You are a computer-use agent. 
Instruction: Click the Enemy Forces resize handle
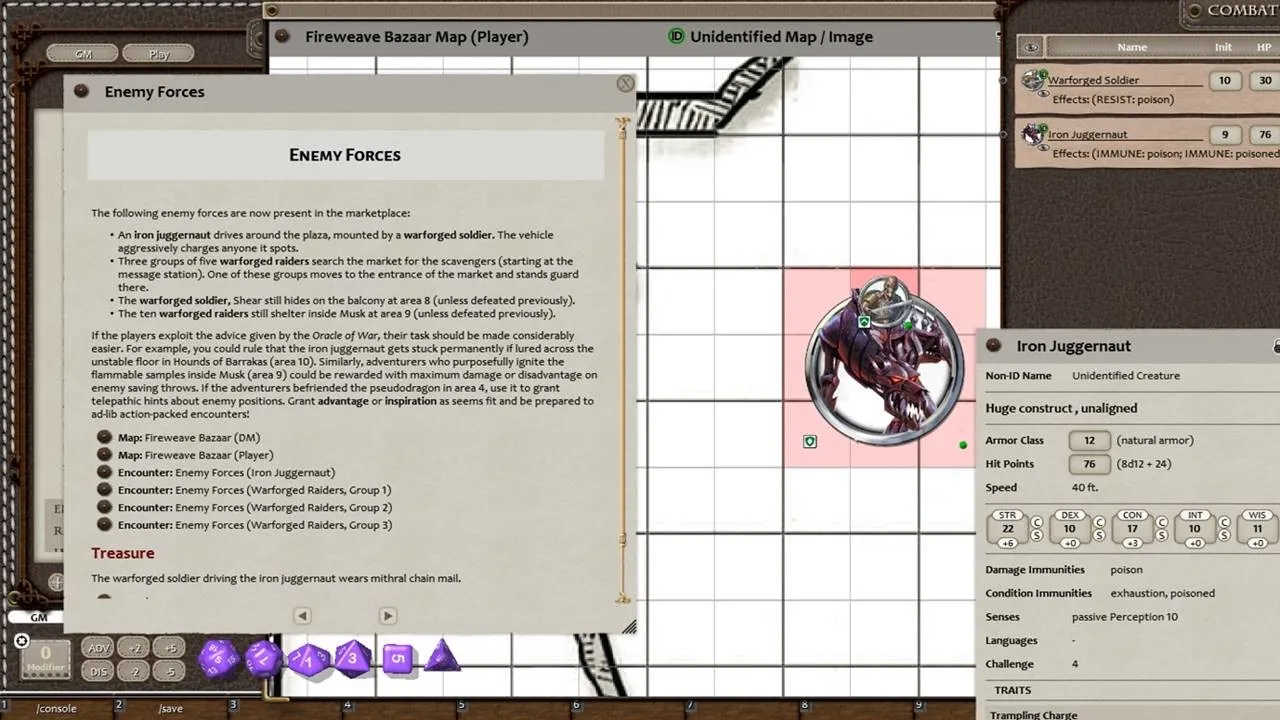coord(629,627)
